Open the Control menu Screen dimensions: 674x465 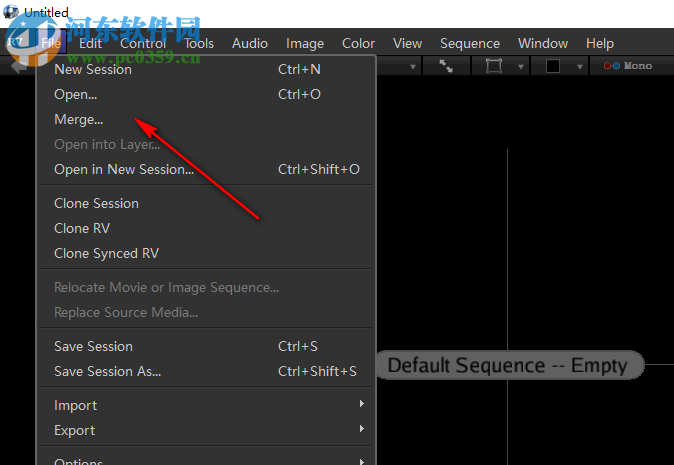coord(143,43)
